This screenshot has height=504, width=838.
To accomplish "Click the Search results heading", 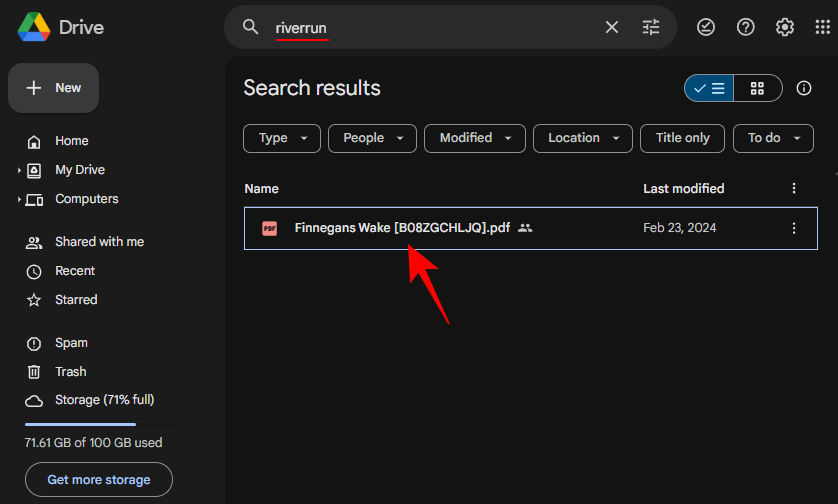I will coord(312,88).
